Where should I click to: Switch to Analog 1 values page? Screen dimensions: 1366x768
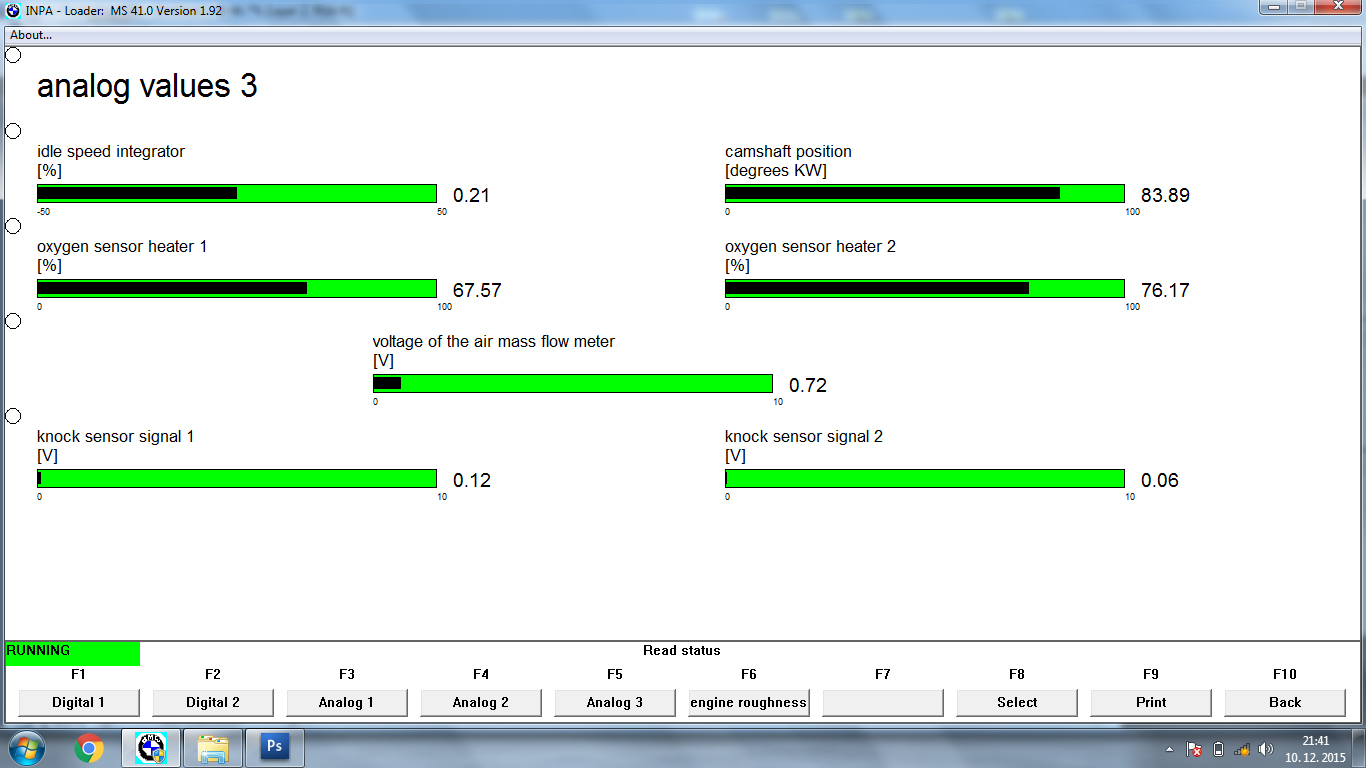pyautogui.click(x=346, y=702)
